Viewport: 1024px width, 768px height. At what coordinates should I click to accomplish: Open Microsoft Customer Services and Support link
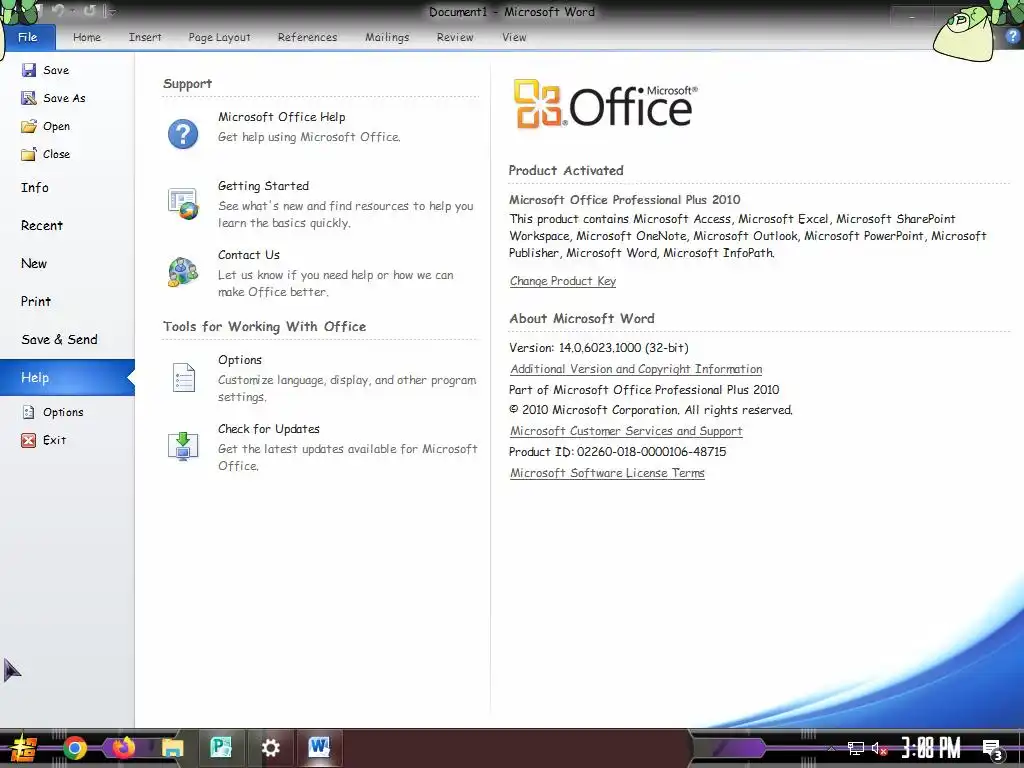tap(626, 431)
